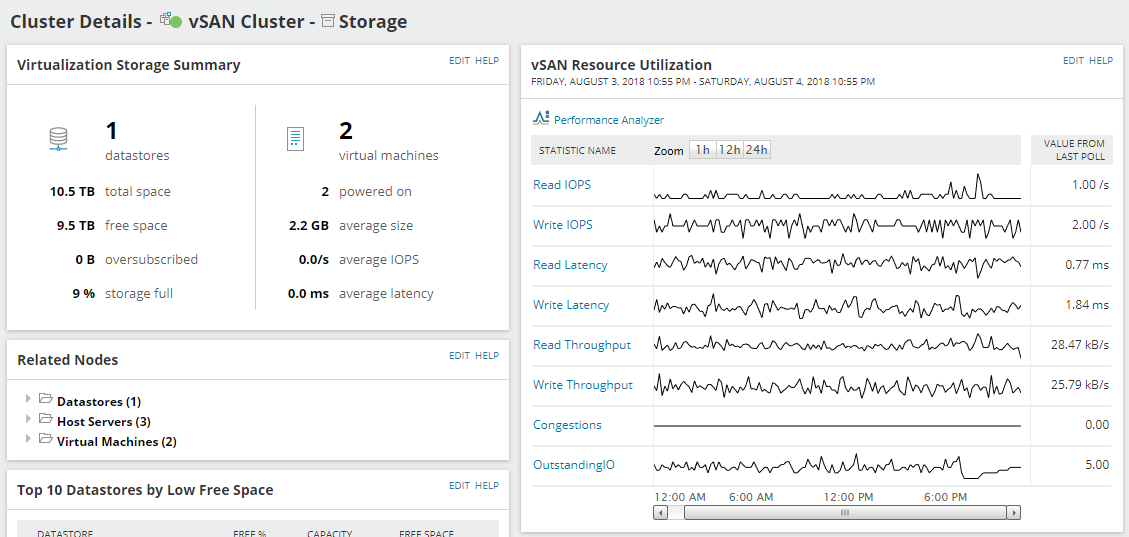Click the datastores database icon
1129x537 pixels.
tap(58, 139)
